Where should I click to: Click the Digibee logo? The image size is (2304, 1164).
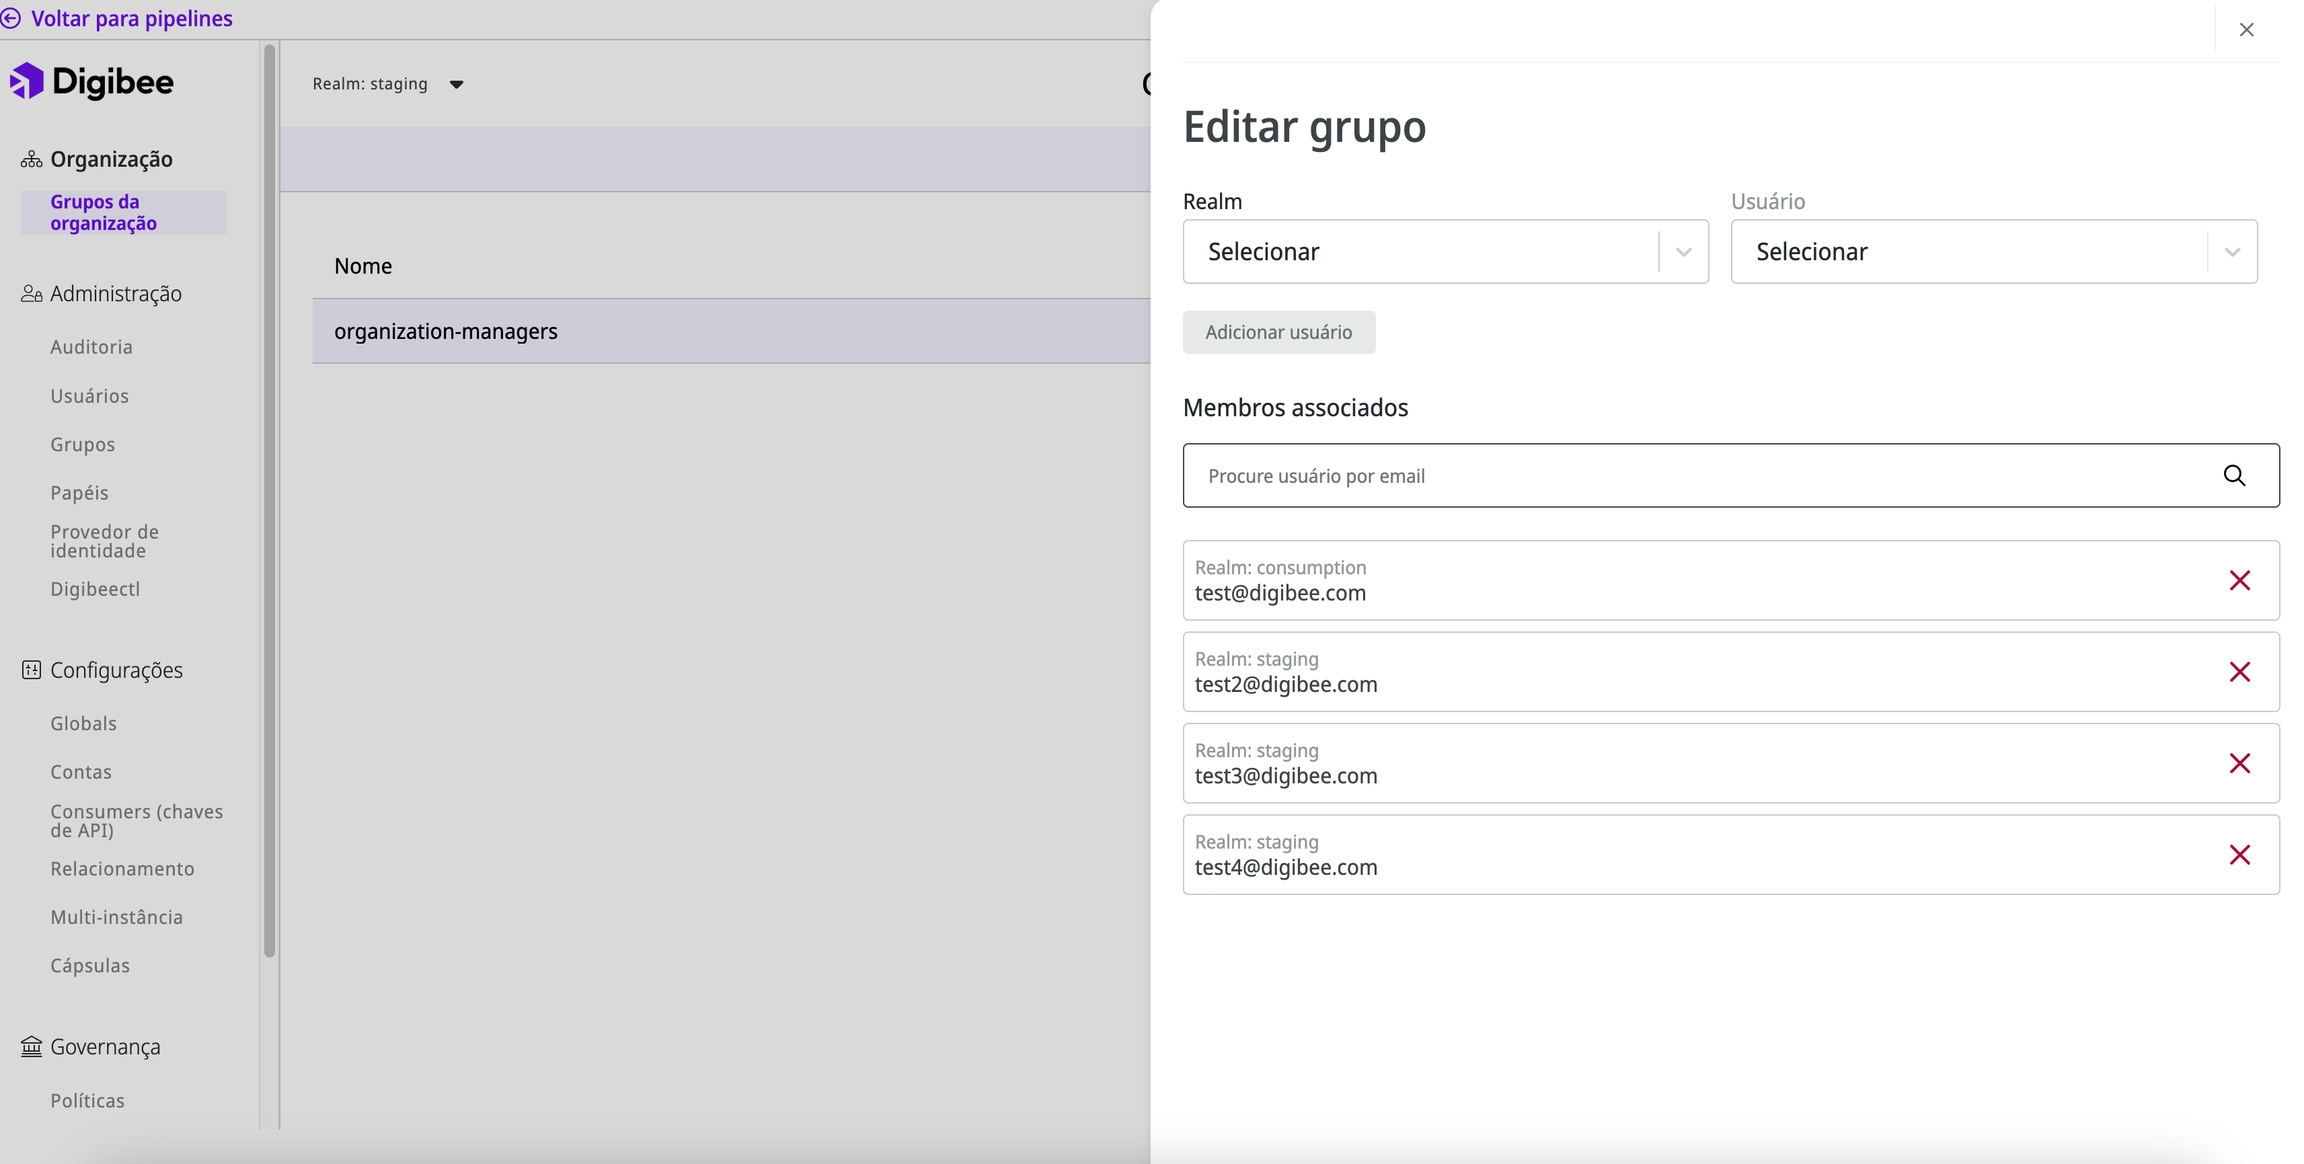[92, 82]
